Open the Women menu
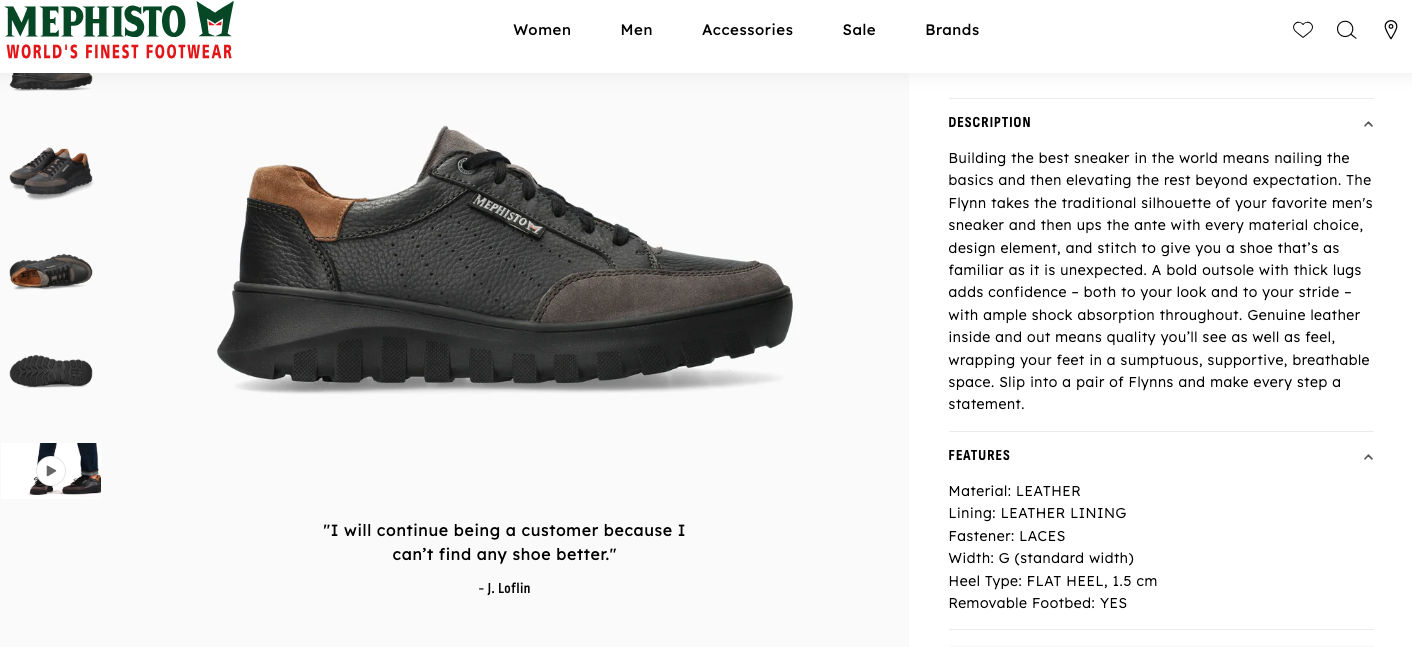Viewport: 1412px width, 647px height. click(x=542, y=30)
